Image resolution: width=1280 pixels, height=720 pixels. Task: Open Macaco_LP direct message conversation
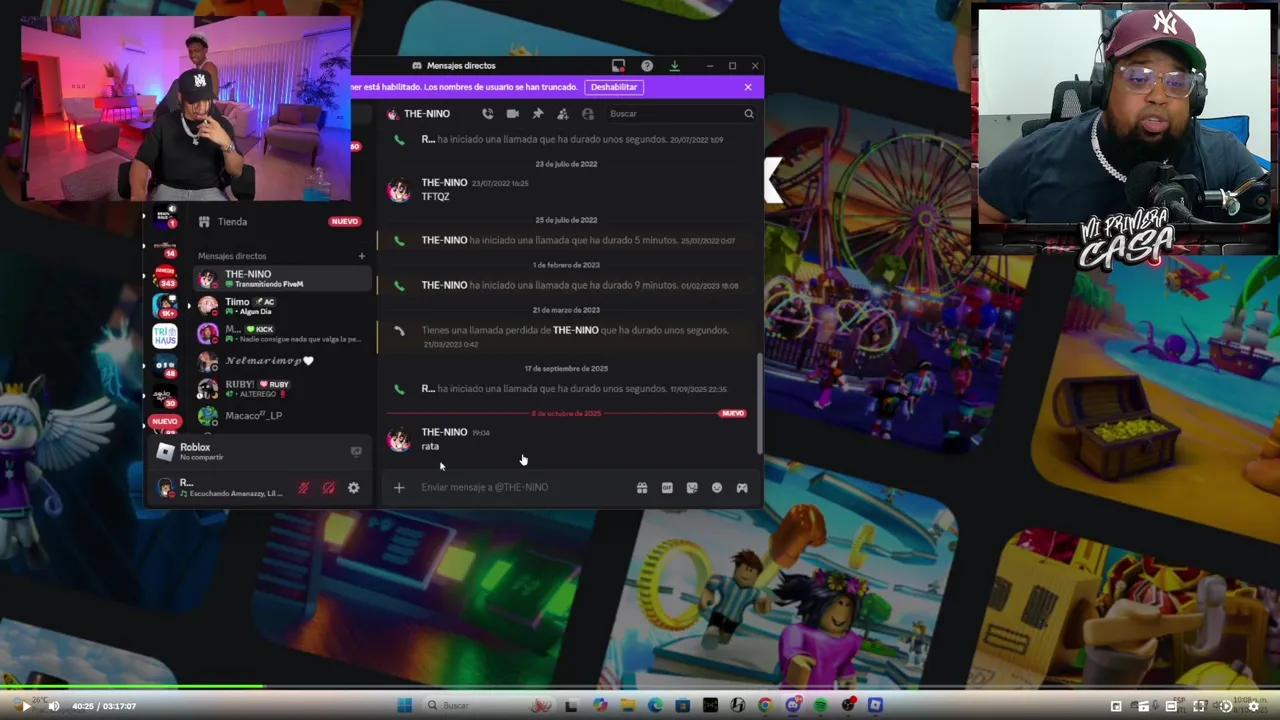coord(282,416)
